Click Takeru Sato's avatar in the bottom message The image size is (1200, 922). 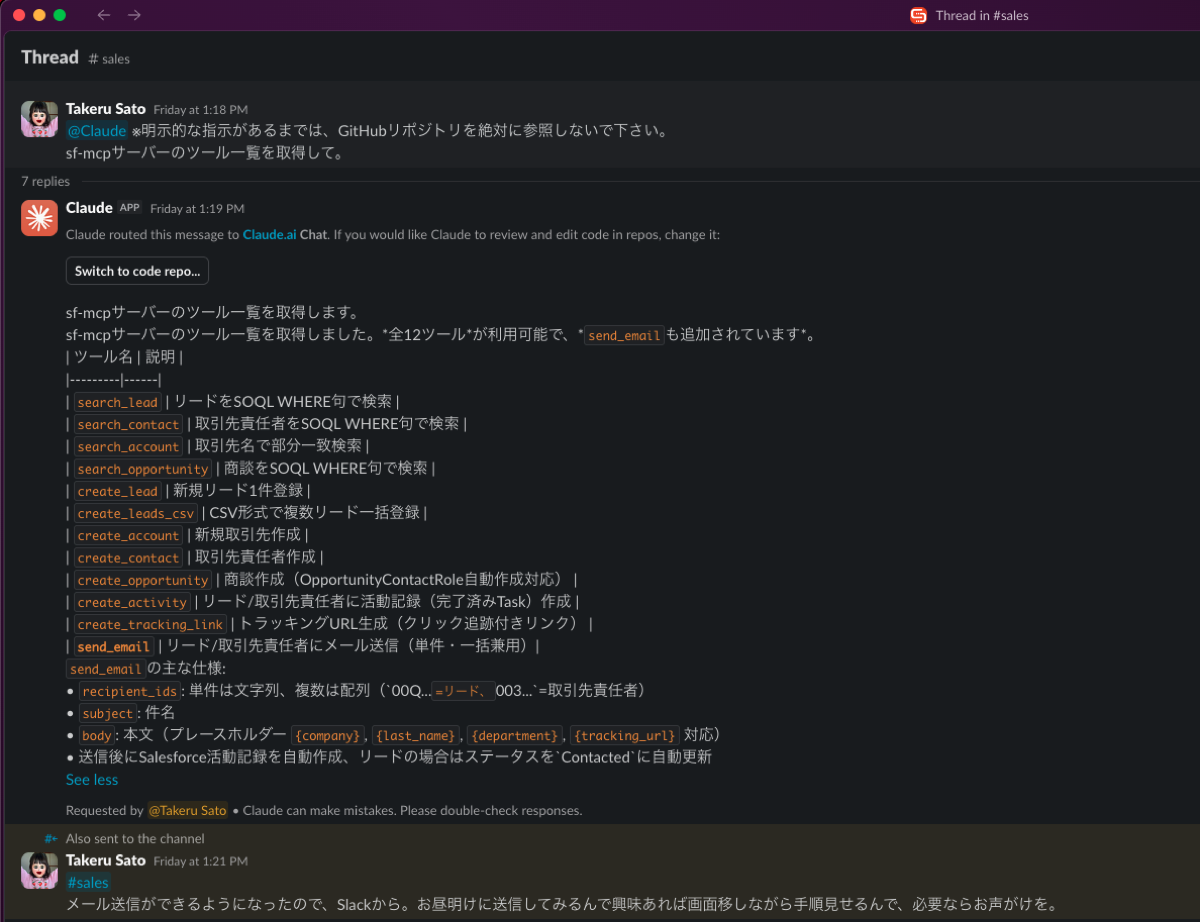tap(39, 871)
